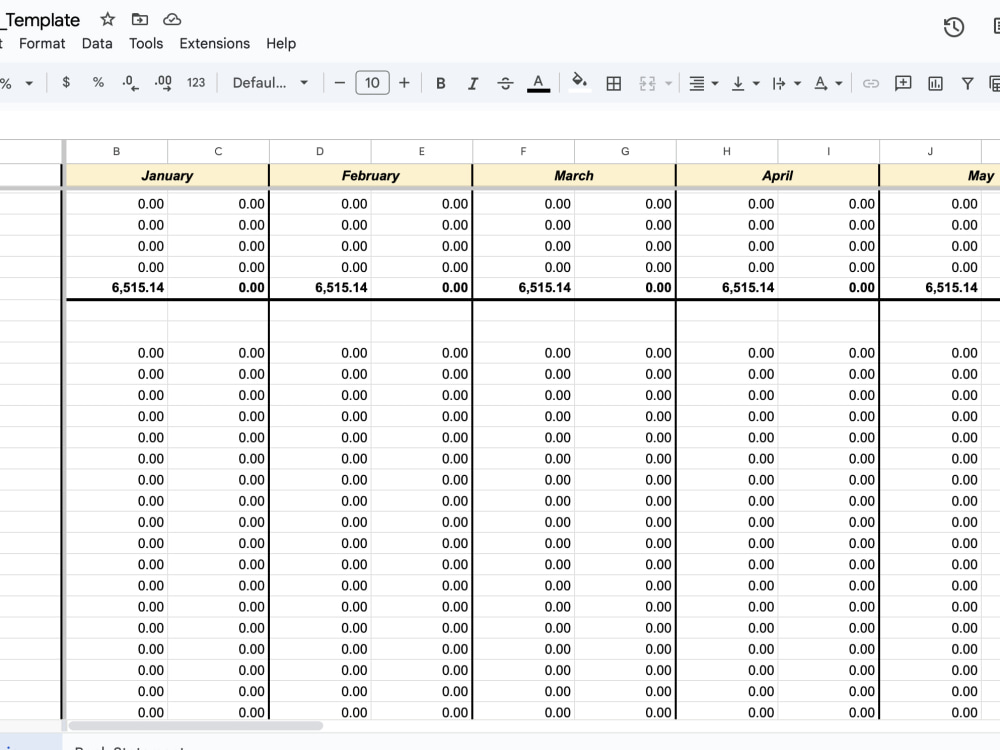Click the March header cell
The image size is (1000, 750).
[574, 175]
